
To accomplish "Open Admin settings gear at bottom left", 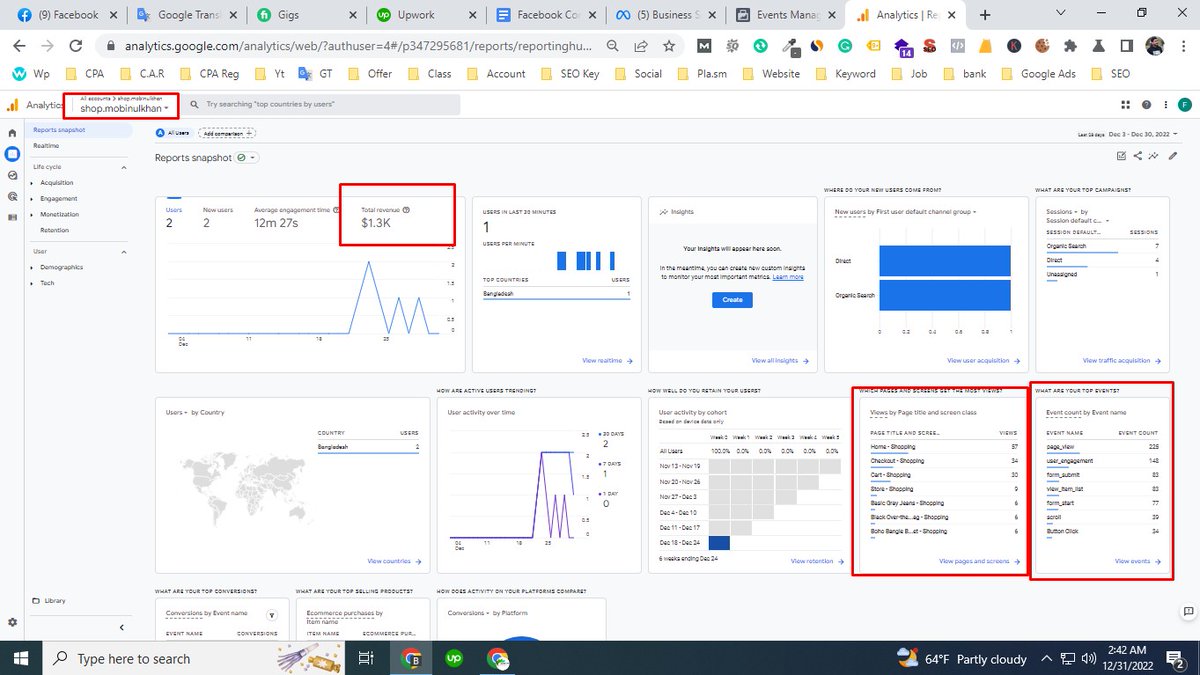I will click(12, 622).
